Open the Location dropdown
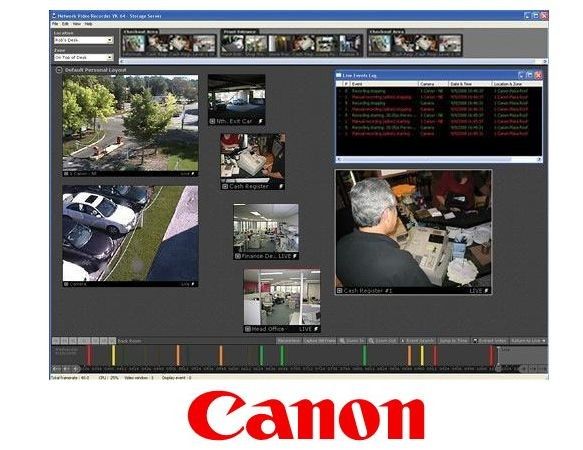583x450 pixels. pyautogui.click(x=83, y=40)
